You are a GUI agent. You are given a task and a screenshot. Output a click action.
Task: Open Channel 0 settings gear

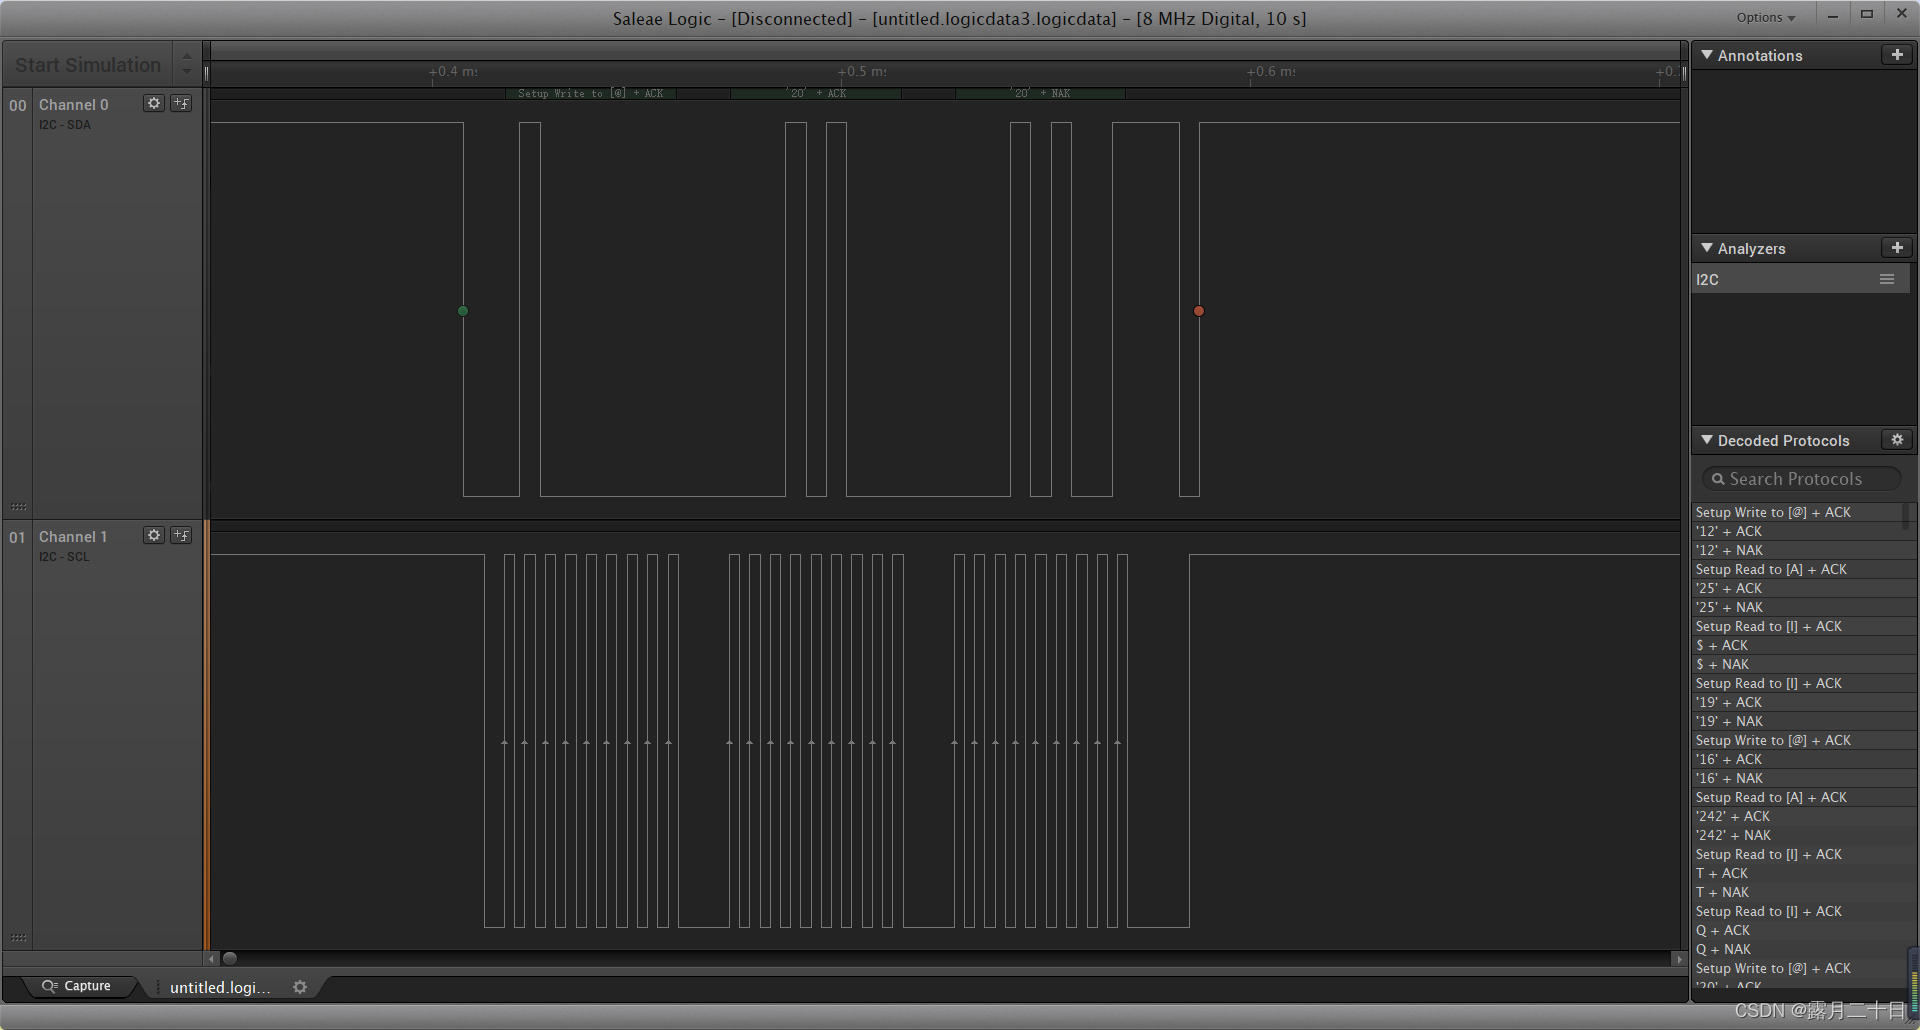tap(153, 103)
